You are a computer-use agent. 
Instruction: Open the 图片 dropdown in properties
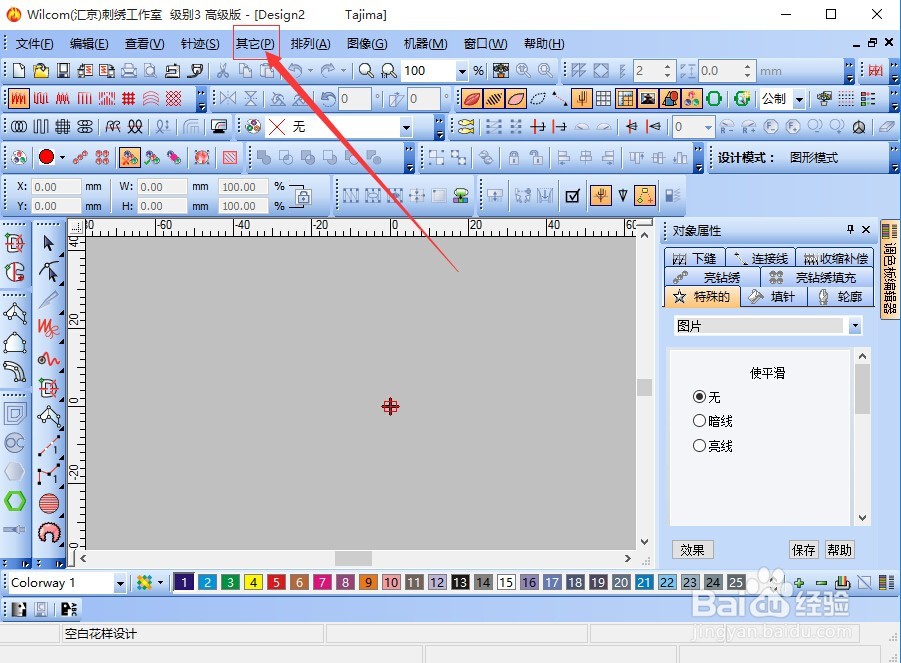[x=855, y=326]
